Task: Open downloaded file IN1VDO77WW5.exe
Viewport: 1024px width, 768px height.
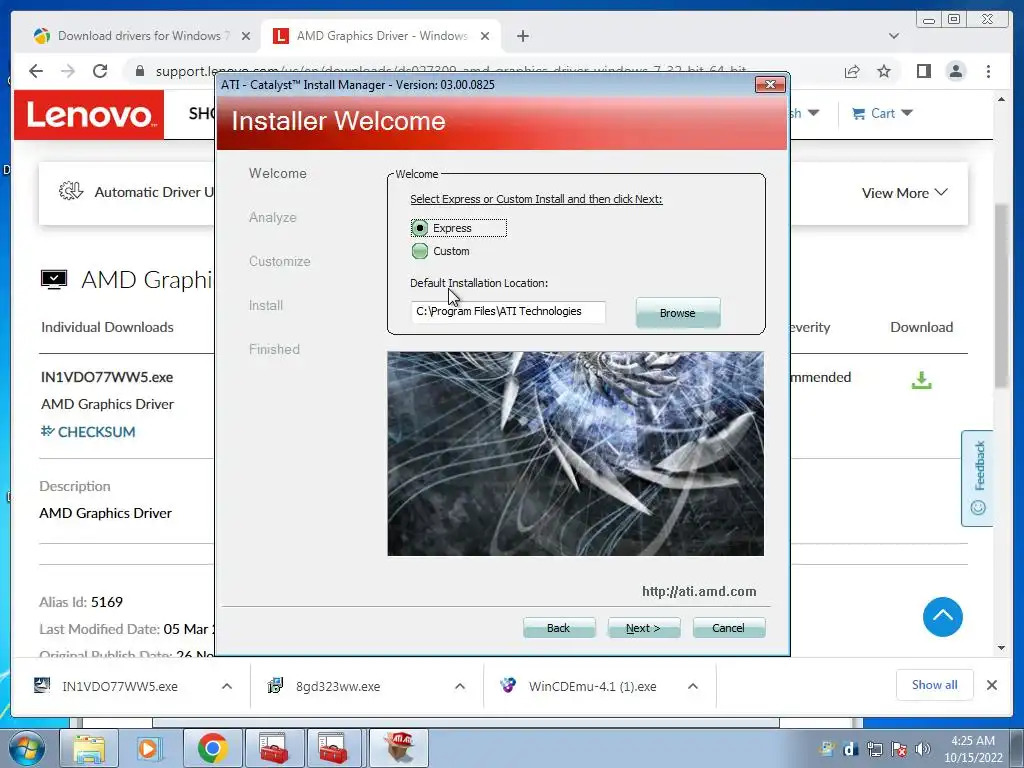Action: [x=120, y=686]
